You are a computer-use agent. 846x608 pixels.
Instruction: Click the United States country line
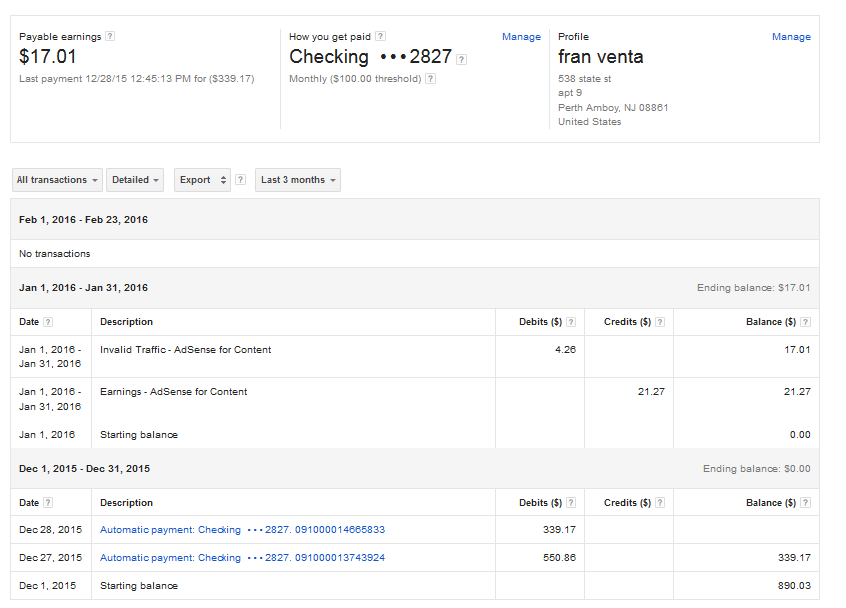click(589, 122)
